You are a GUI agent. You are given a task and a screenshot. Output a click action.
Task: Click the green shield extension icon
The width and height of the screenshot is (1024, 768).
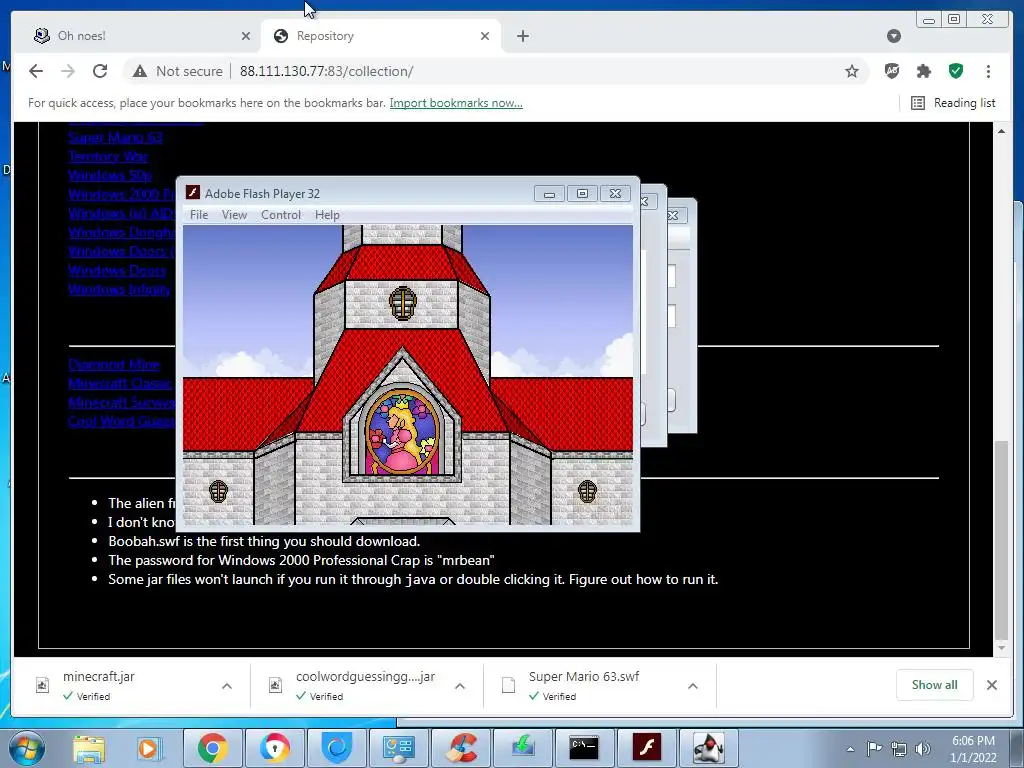coord(956,71)
